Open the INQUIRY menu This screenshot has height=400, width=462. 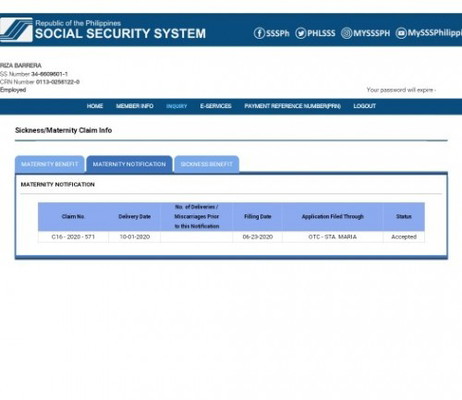[177, 106]
